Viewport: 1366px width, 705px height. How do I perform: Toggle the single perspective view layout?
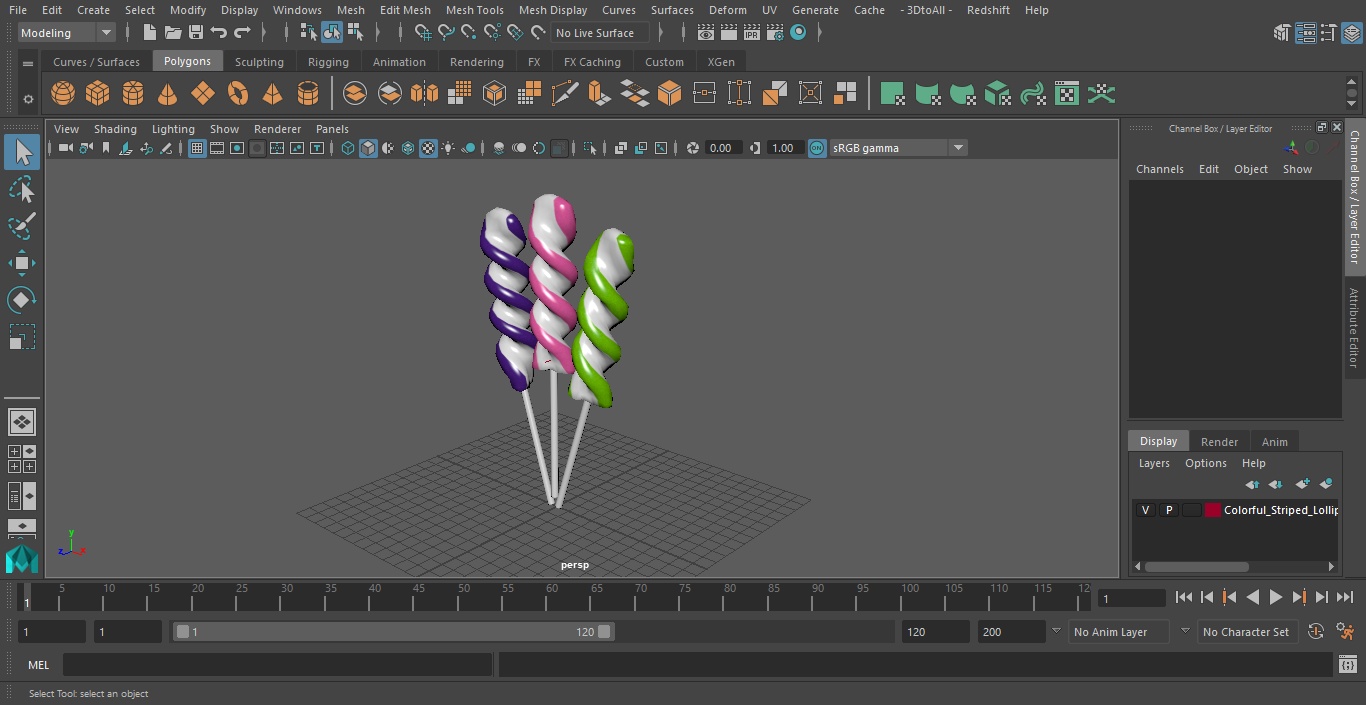21,422
